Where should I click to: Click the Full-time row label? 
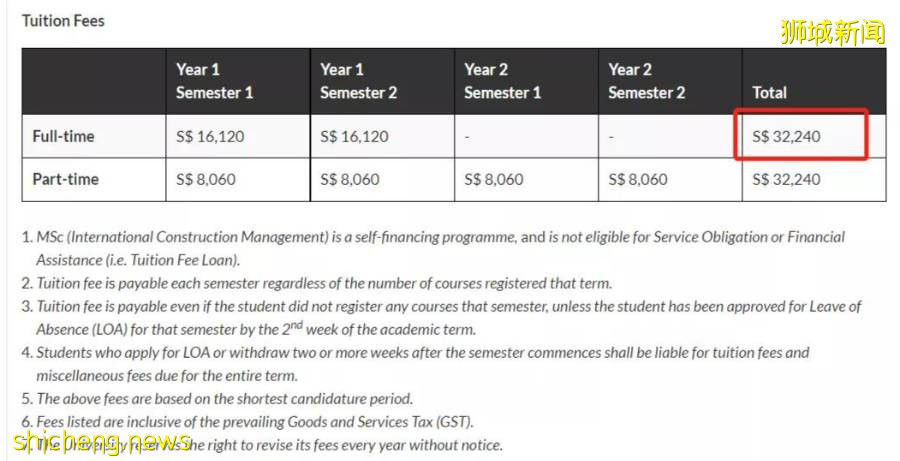point(63,136)
